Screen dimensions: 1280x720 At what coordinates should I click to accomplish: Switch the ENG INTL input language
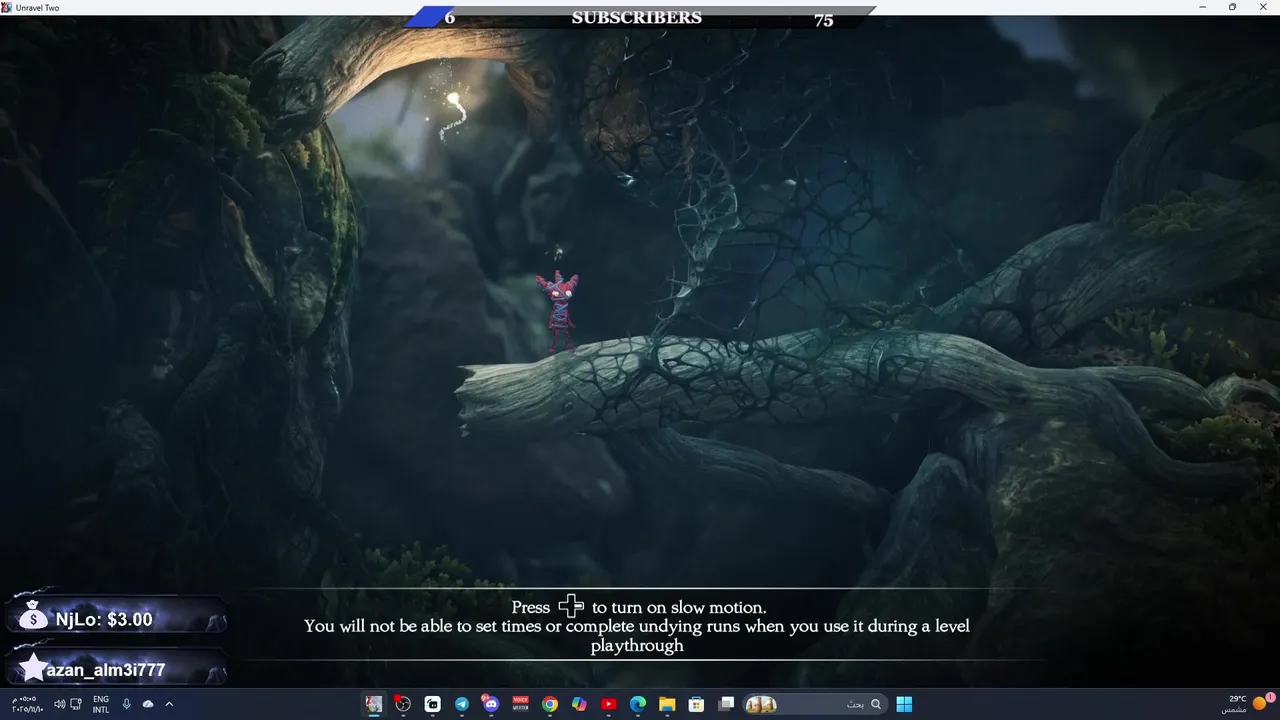(x=101, y=704)
